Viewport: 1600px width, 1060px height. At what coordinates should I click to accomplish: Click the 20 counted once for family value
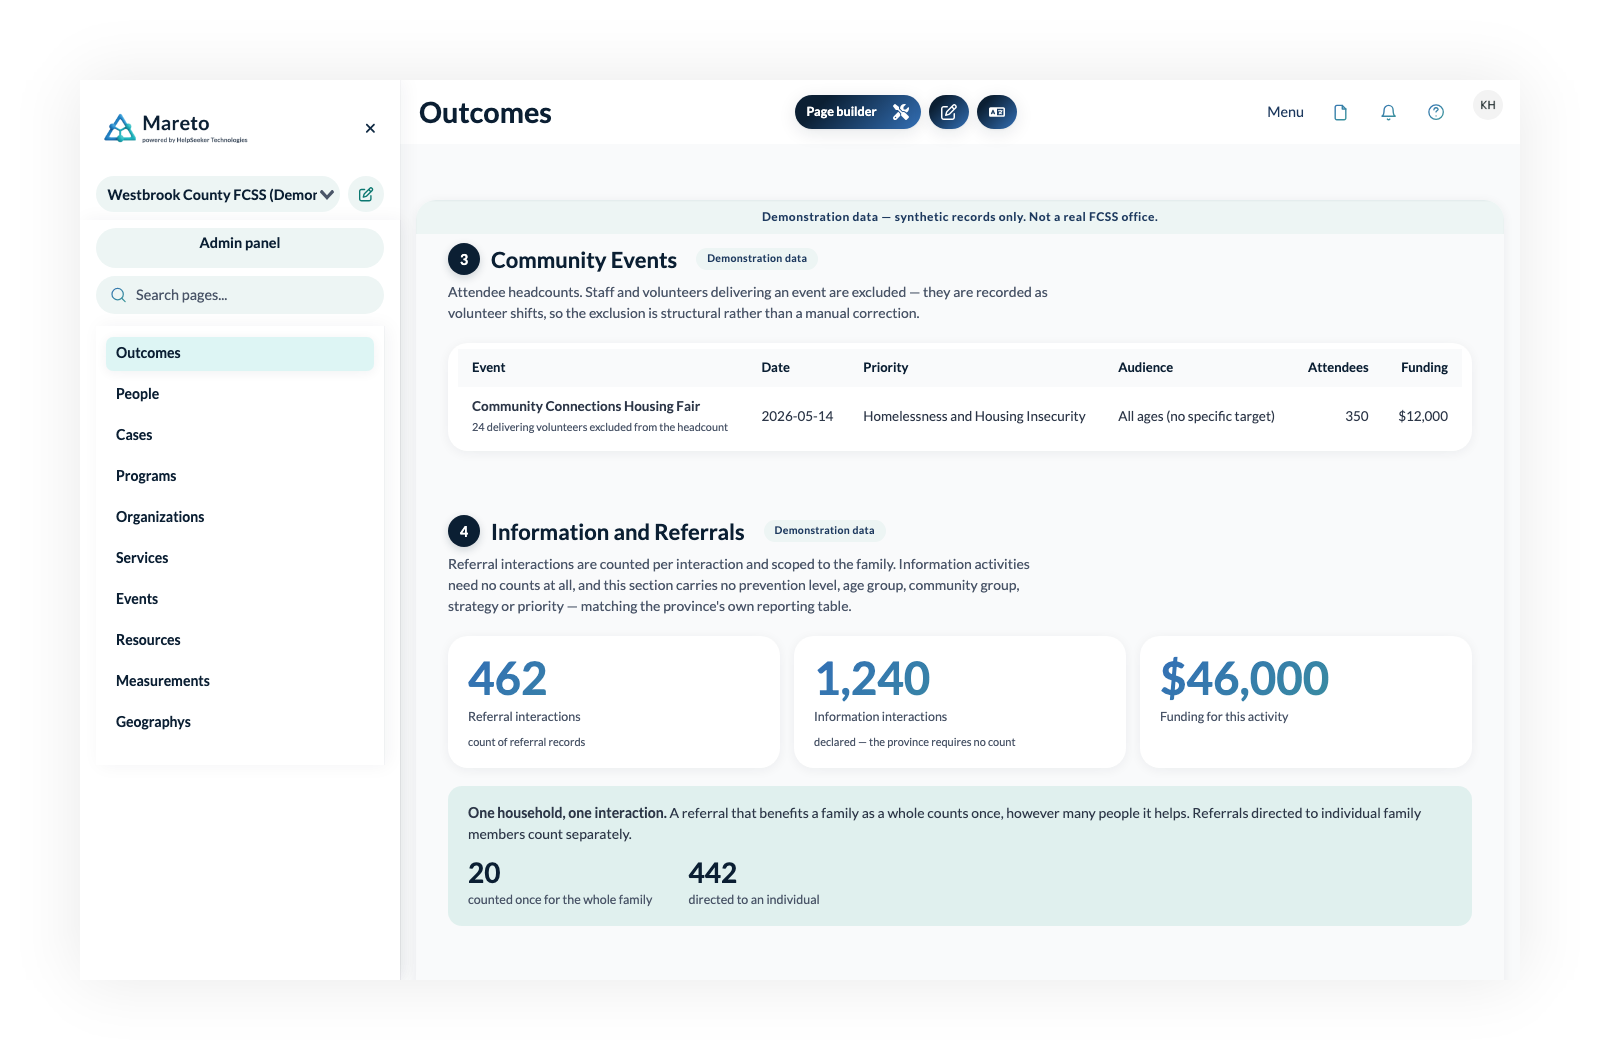(484, 873)
